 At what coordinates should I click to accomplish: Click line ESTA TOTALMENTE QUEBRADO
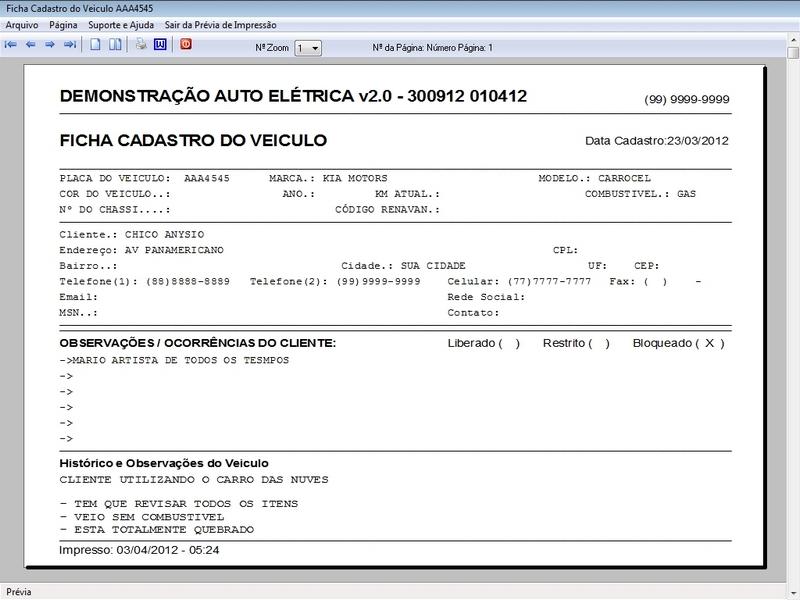pyautogui.click(x=164, y=530)
